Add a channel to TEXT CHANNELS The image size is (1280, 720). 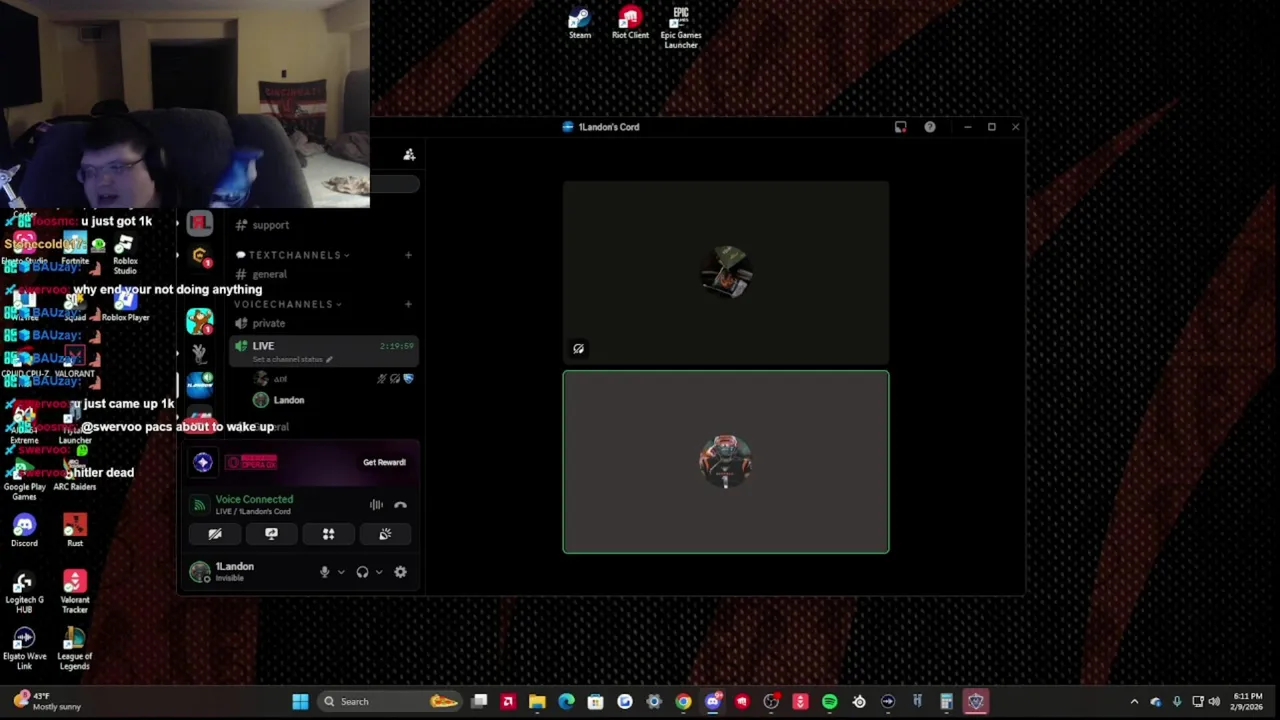coord(408,255)
